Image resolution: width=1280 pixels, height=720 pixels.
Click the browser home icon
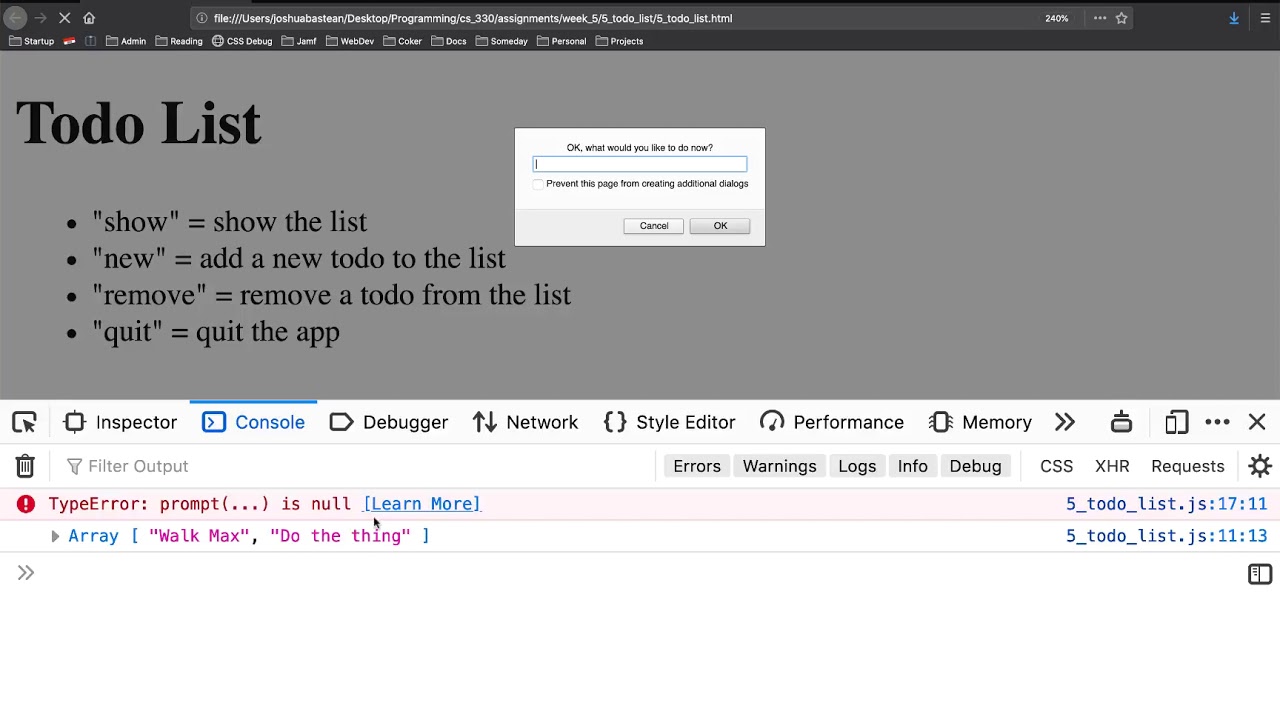pos(89,18)
